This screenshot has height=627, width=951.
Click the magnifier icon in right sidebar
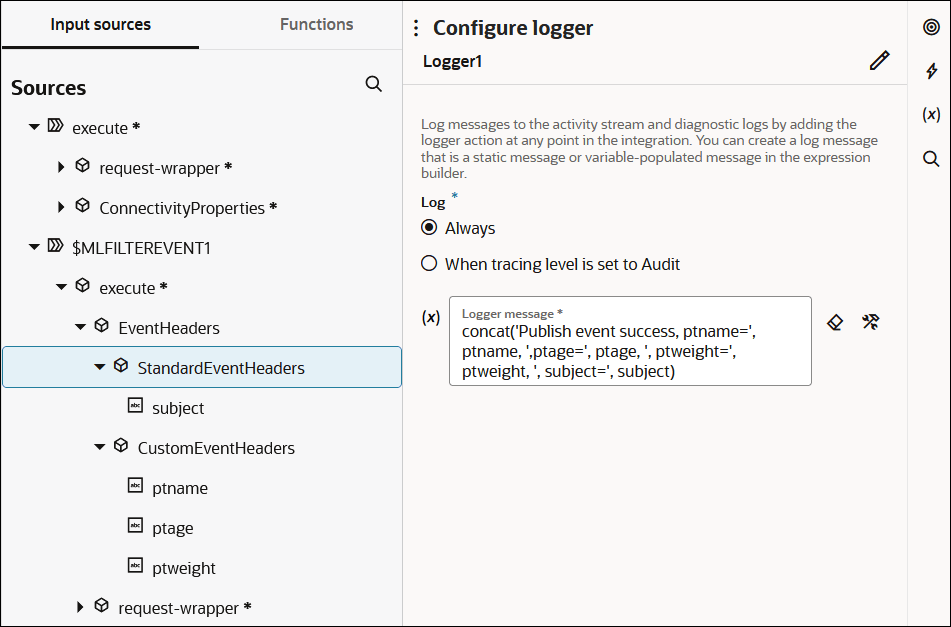(x=931, y=159)
